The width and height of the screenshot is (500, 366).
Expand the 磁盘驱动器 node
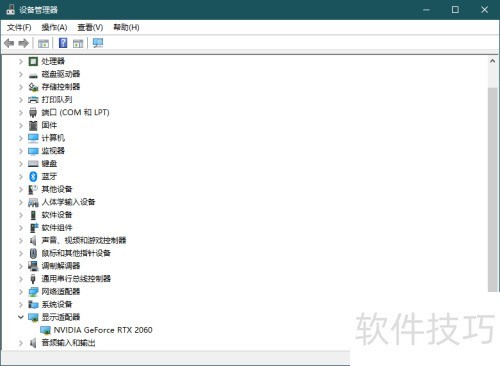(x=21, y=74)
